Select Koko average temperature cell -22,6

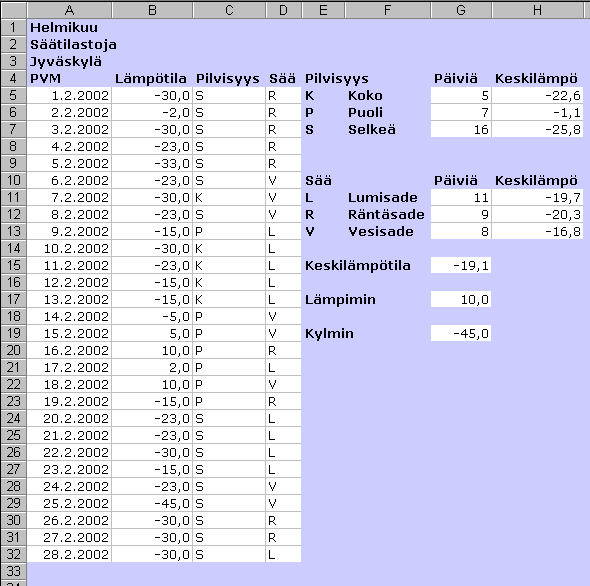pyautogui.click(x=537, y=96)
